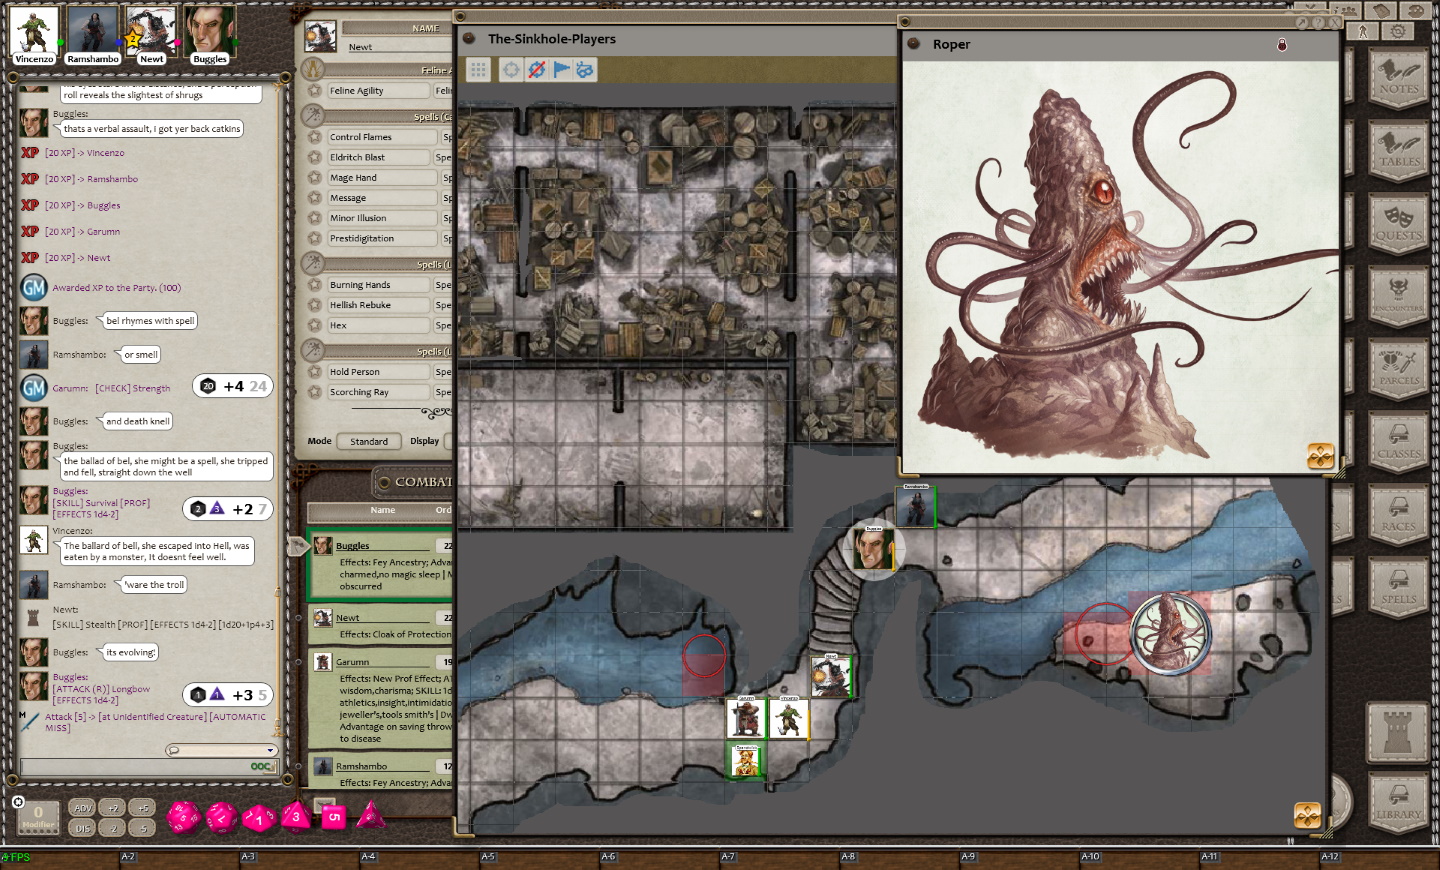1440x870 pixels.
Task: Click the d20 die in dice tray
Action: pos(183,817)
